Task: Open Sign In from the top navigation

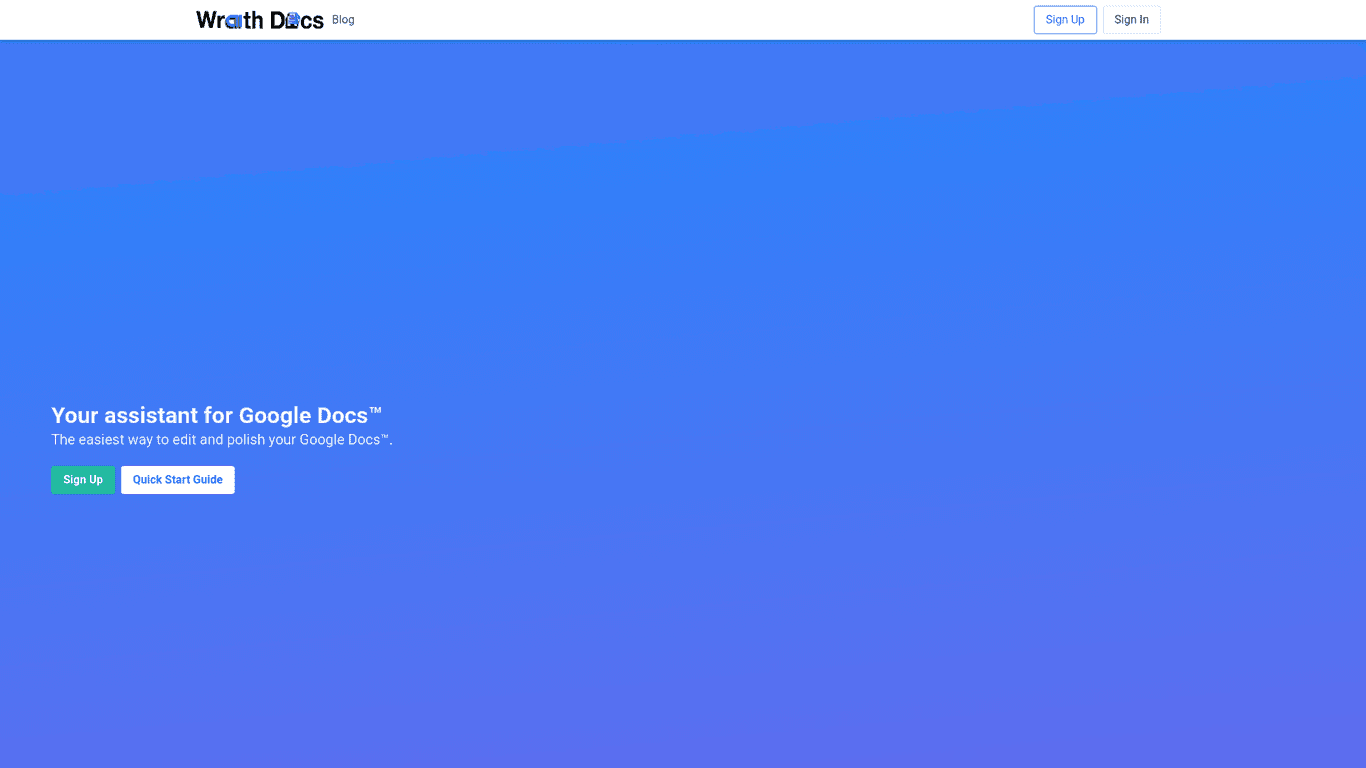Action: coord(1131,20)
